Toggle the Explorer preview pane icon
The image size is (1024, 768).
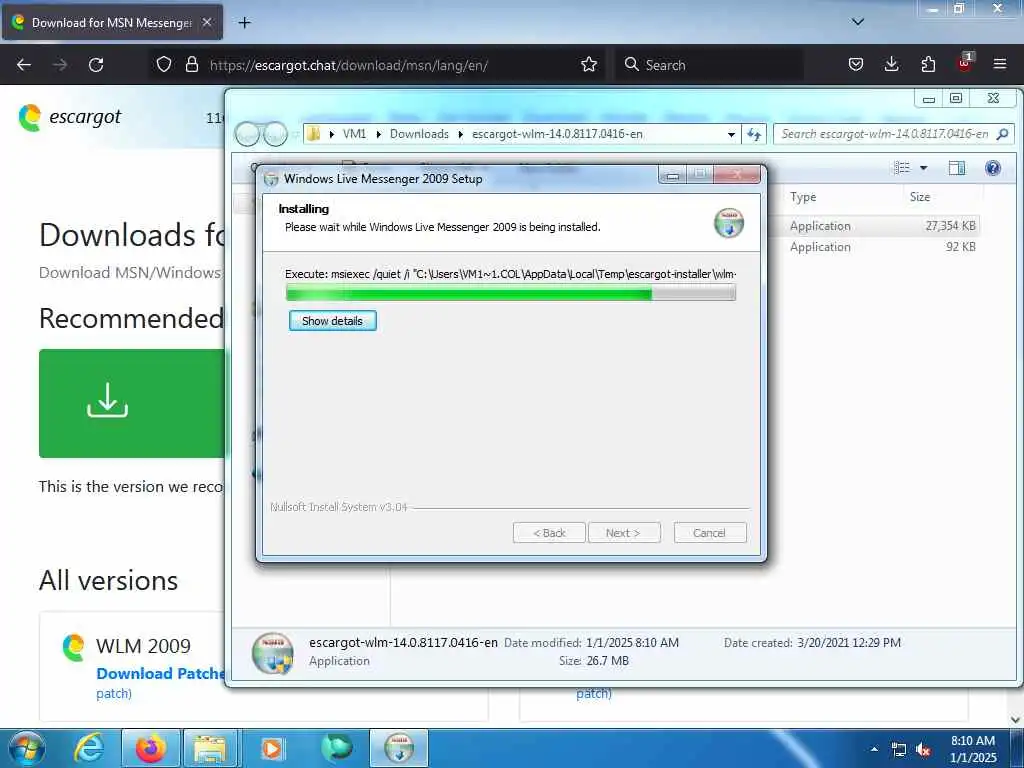point(957,168)
